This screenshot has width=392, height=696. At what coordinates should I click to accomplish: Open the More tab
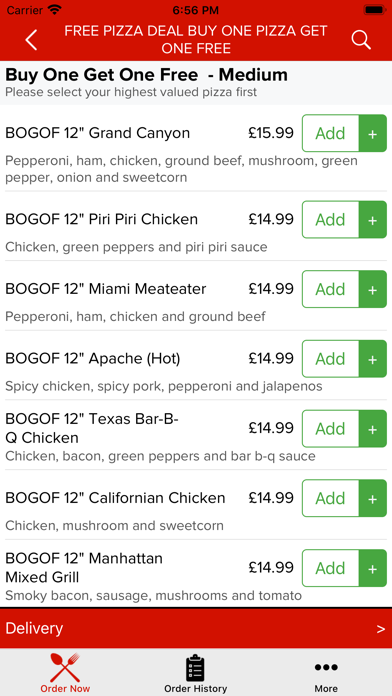[326, 673]
